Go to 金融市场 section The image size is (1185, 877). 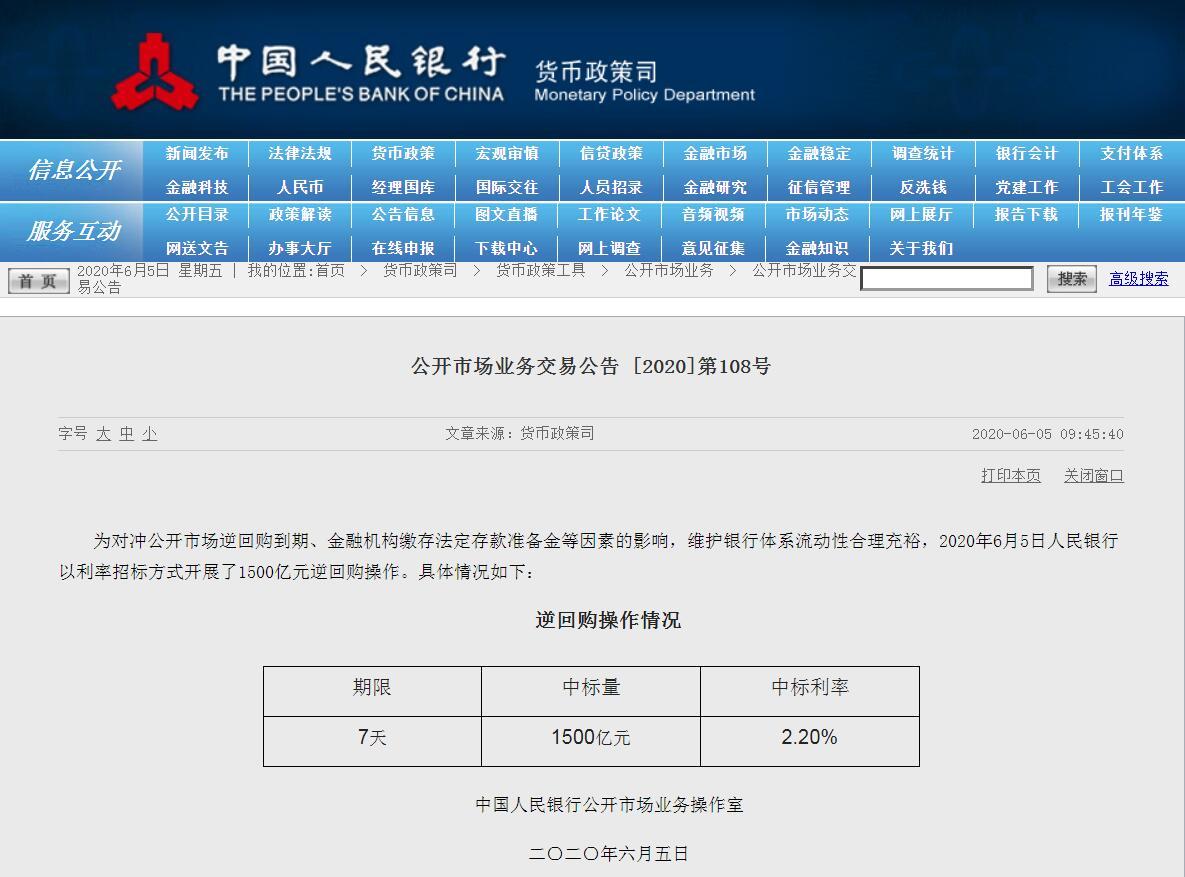tap(715, 154)
